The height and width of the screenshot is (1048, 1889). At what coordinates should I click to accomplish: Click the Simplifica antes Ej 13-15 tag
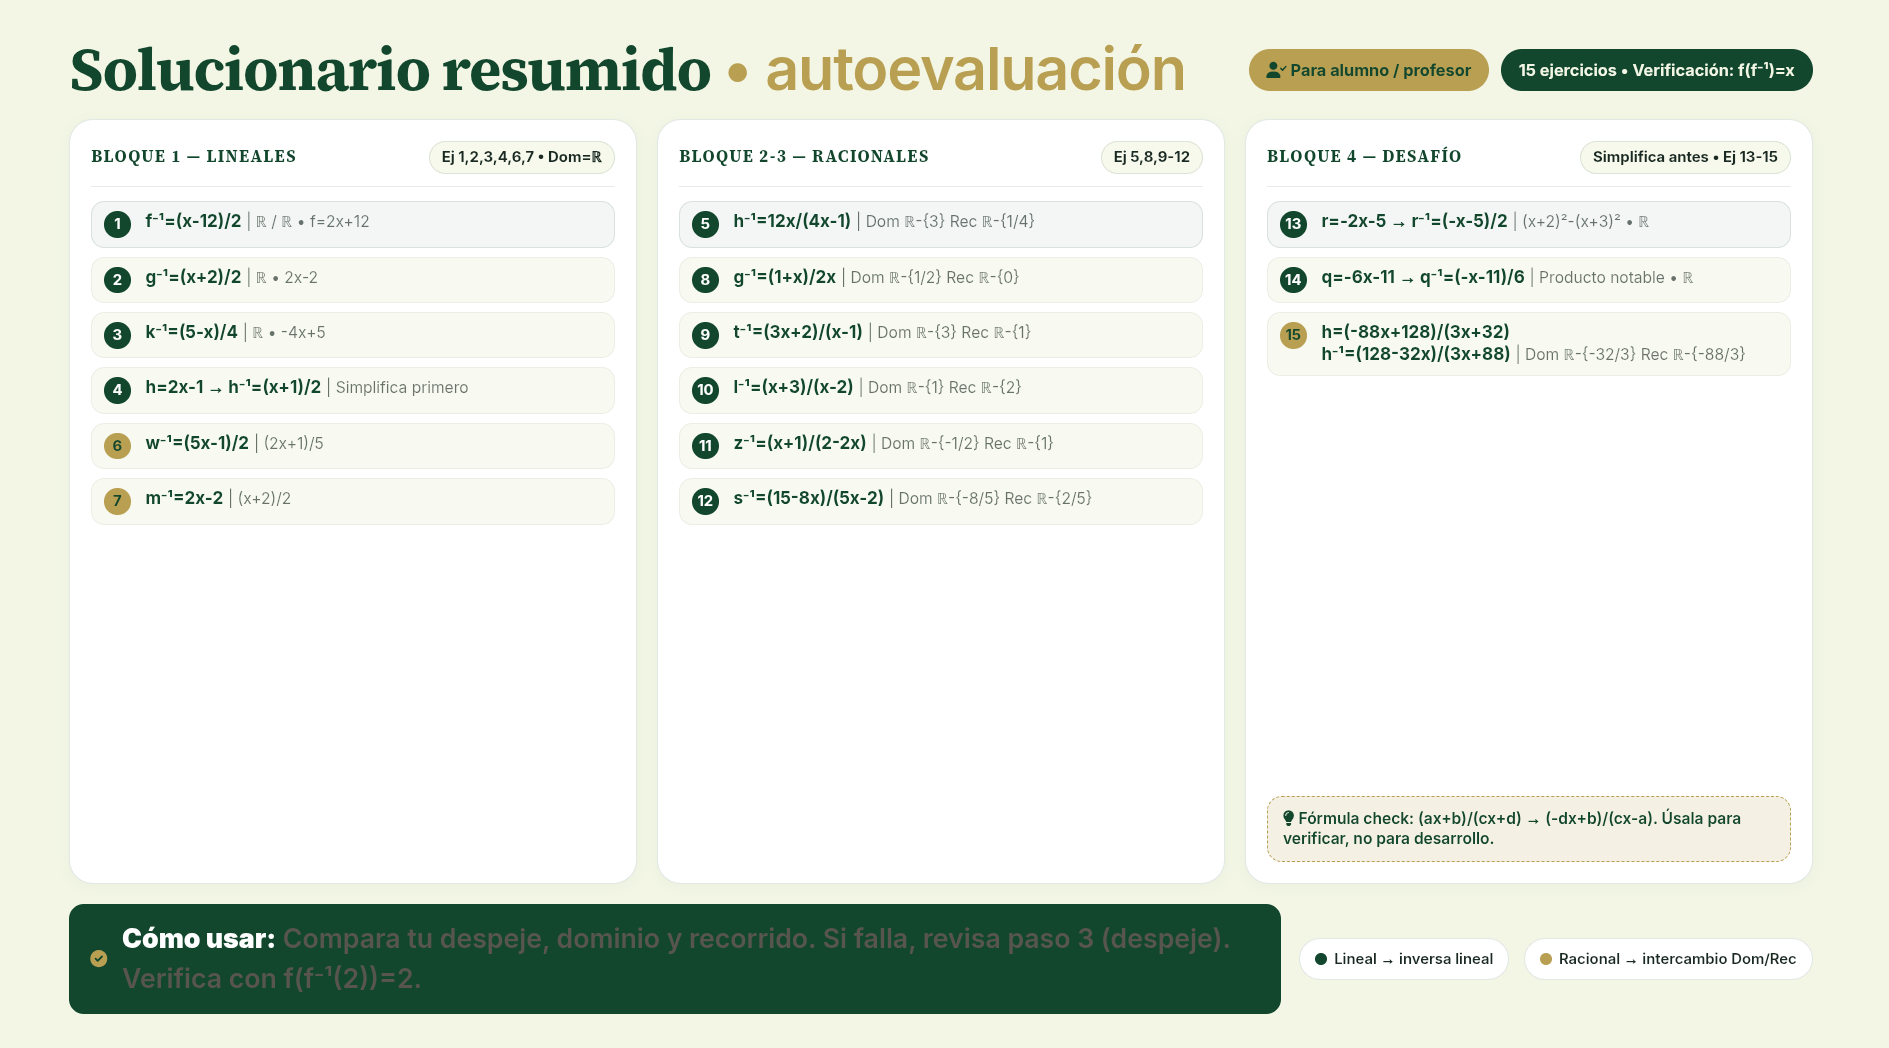point(1685,157)
